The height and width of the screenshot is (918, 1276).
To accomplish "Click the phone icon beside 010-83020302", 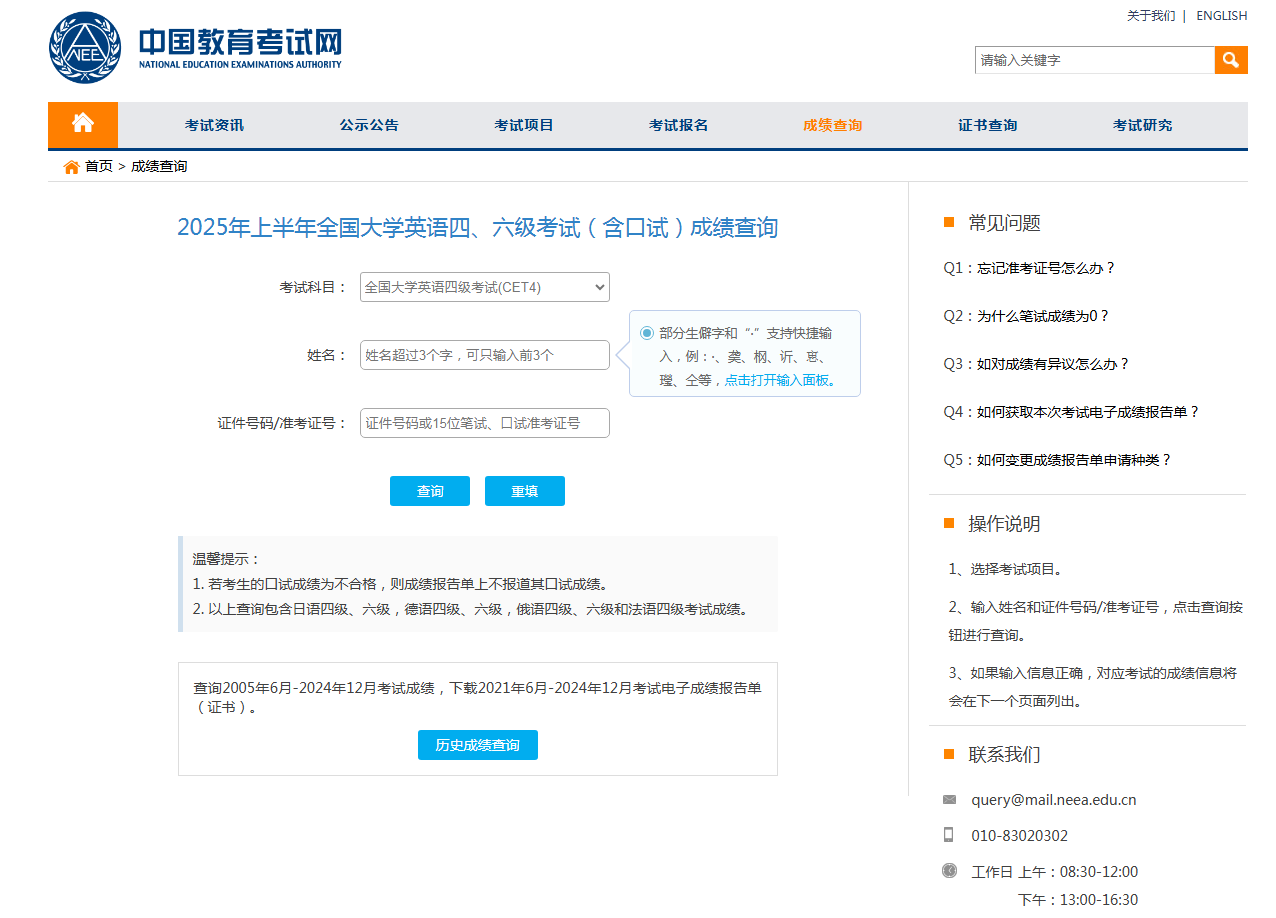I will [x=949, y=835].
